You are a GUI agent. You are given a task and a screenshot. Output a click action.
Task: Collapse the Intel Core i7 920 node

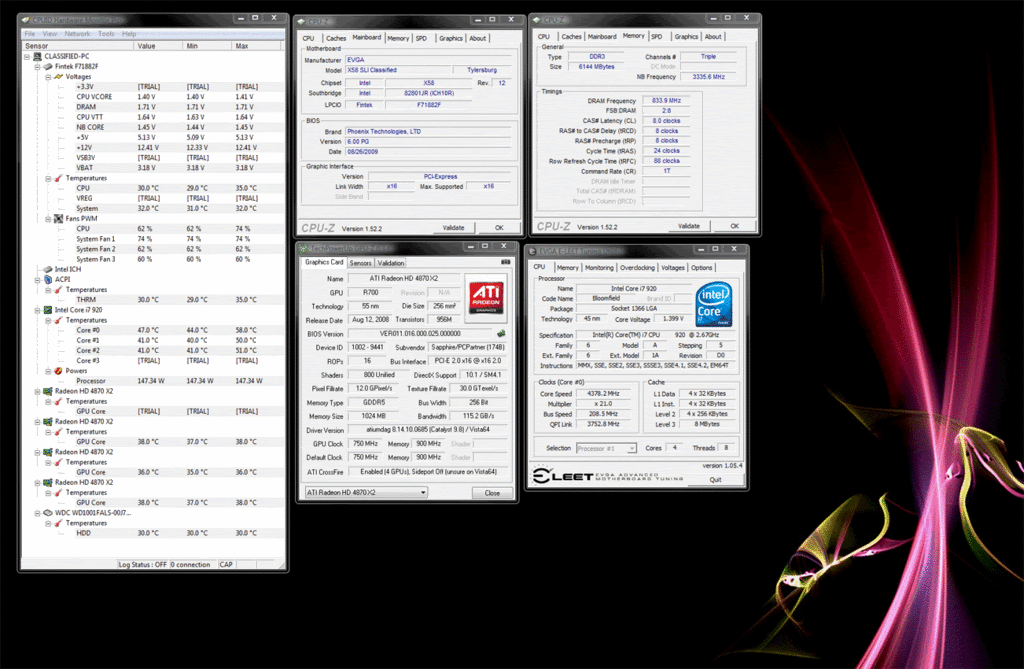(37, 310)
